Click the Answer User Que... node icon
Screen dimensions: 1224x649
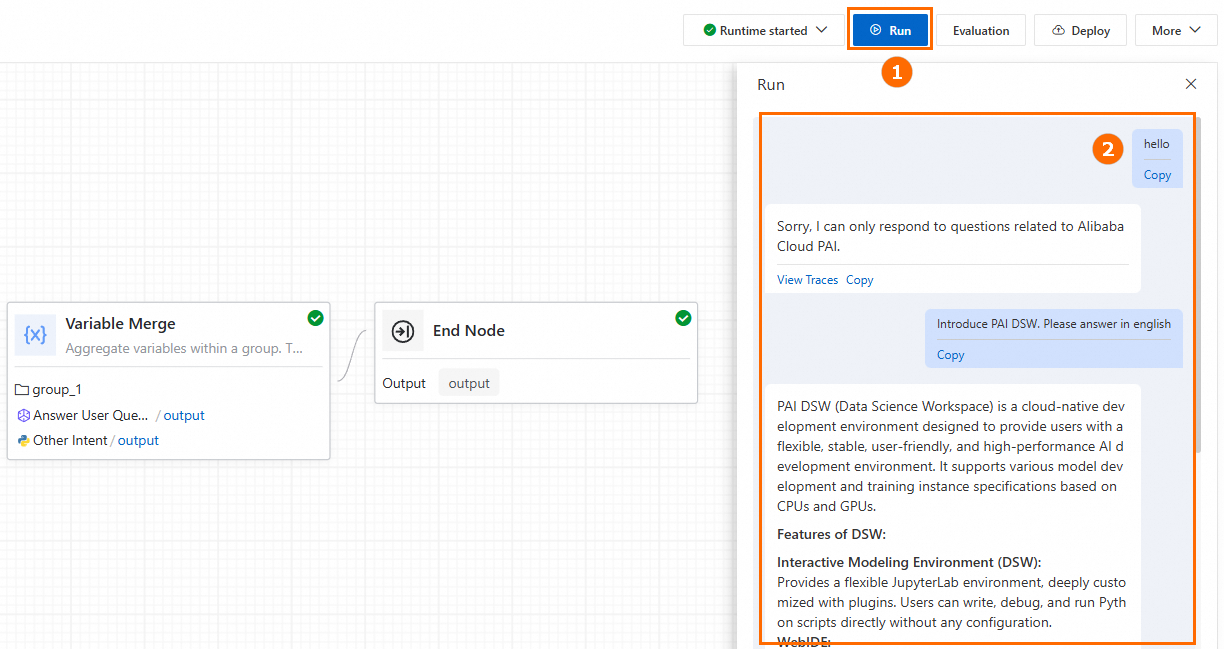click(23, 415)
